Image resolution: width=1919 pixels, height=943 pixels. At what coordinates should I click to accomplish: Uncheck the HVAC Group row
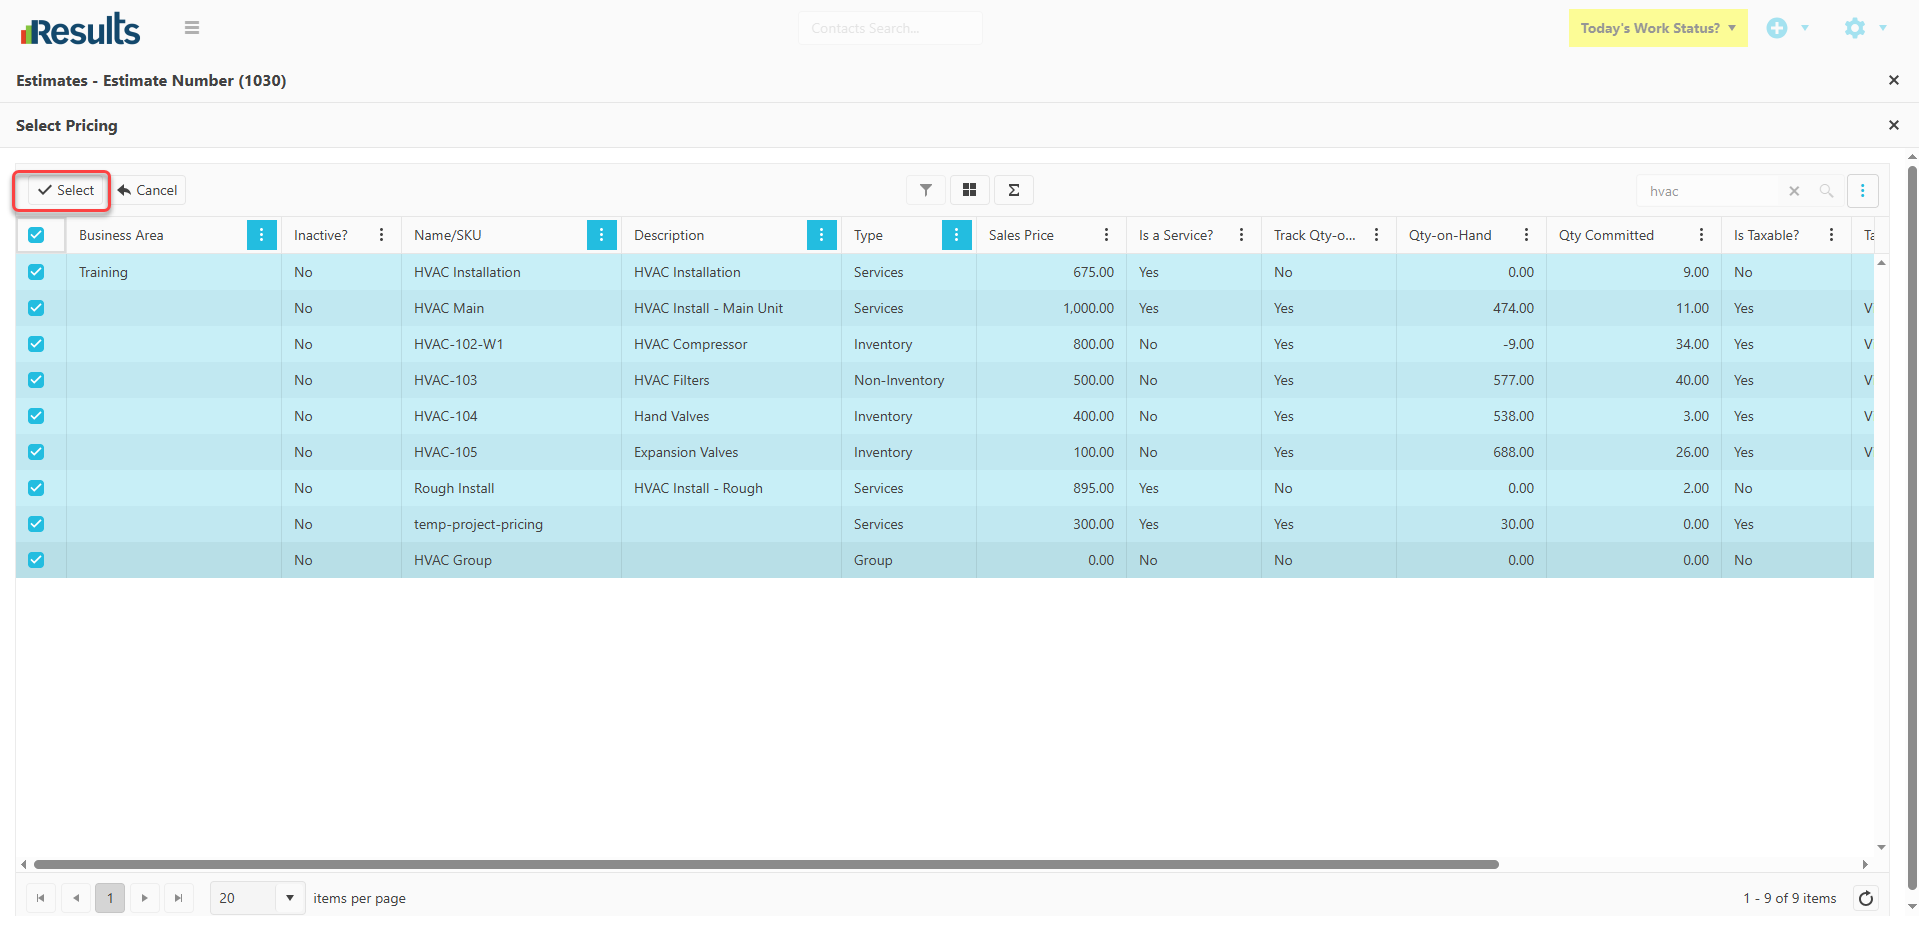pyautogui.click(x=36, y=560)
